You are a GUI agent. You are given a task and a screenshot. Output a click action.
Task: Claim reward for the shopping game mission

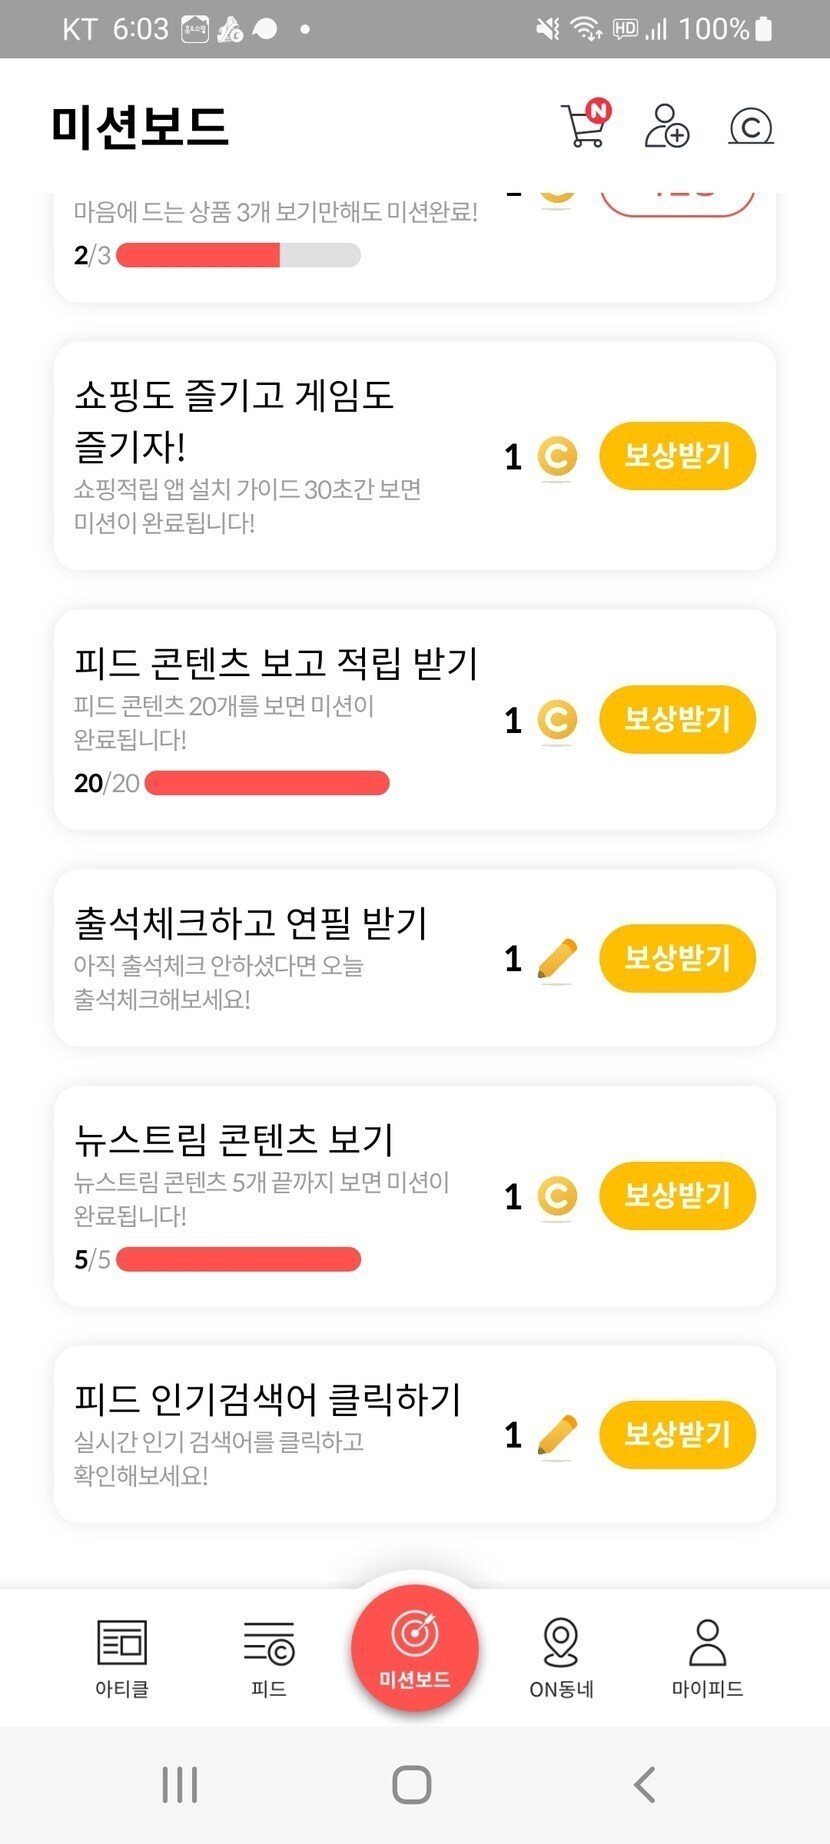click(677, 456)
